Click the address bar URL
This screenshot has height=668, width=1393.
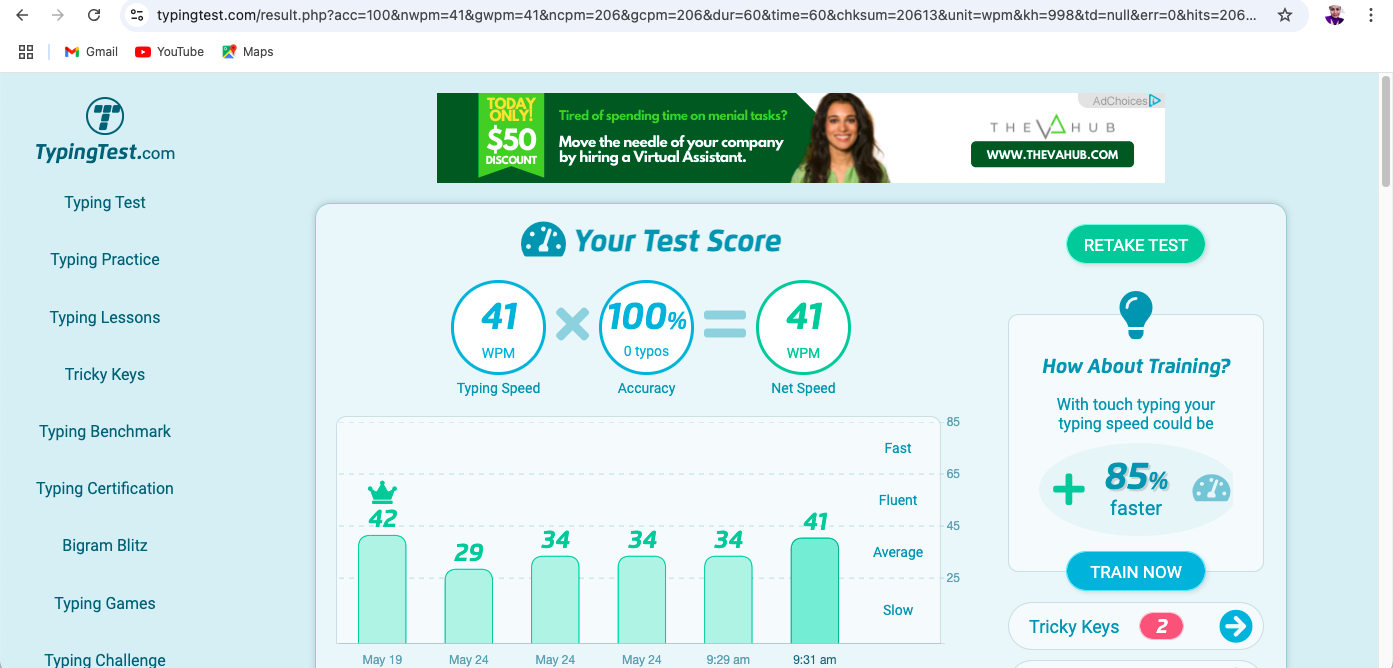point(705,15)
